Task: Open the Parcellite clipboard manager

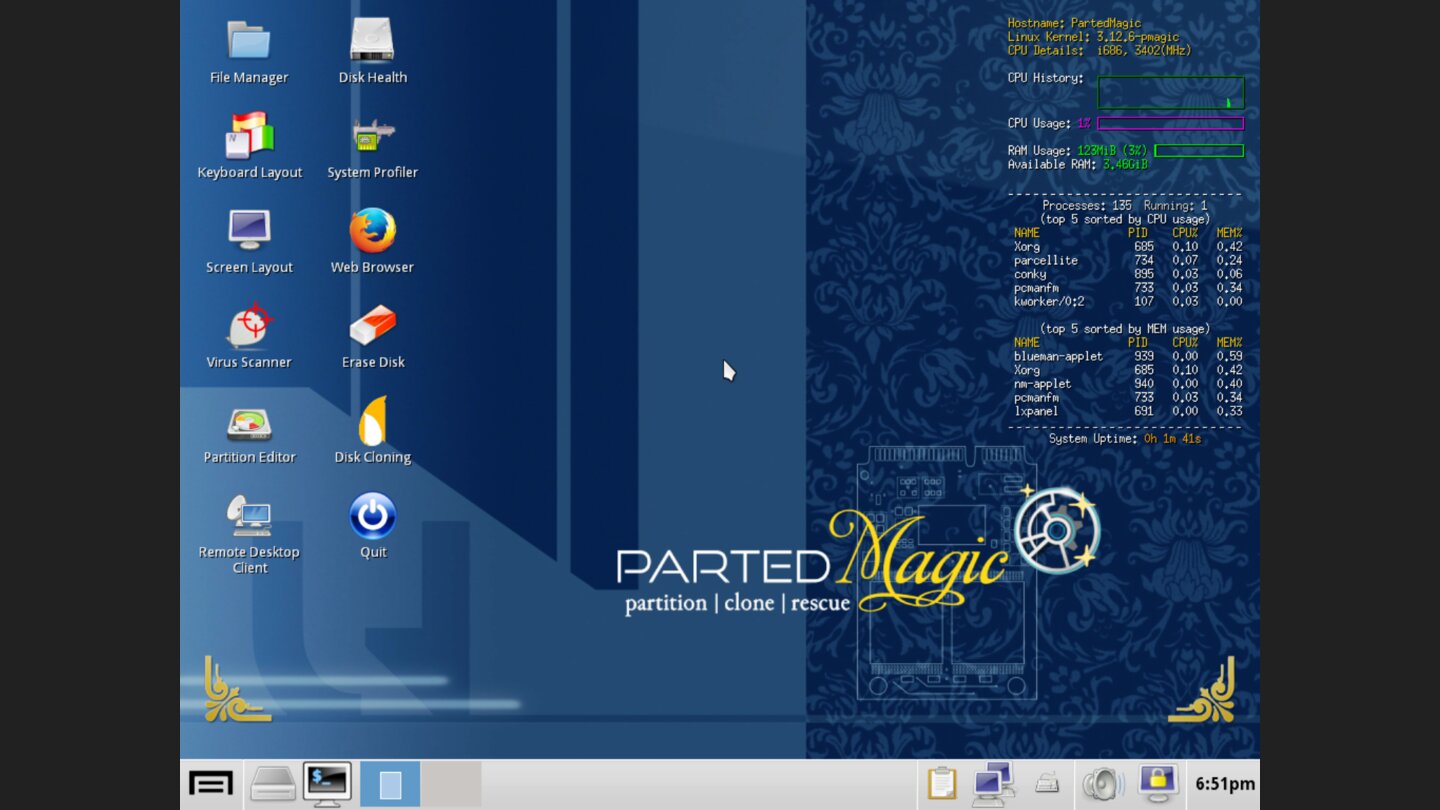Action: point(940,783)
